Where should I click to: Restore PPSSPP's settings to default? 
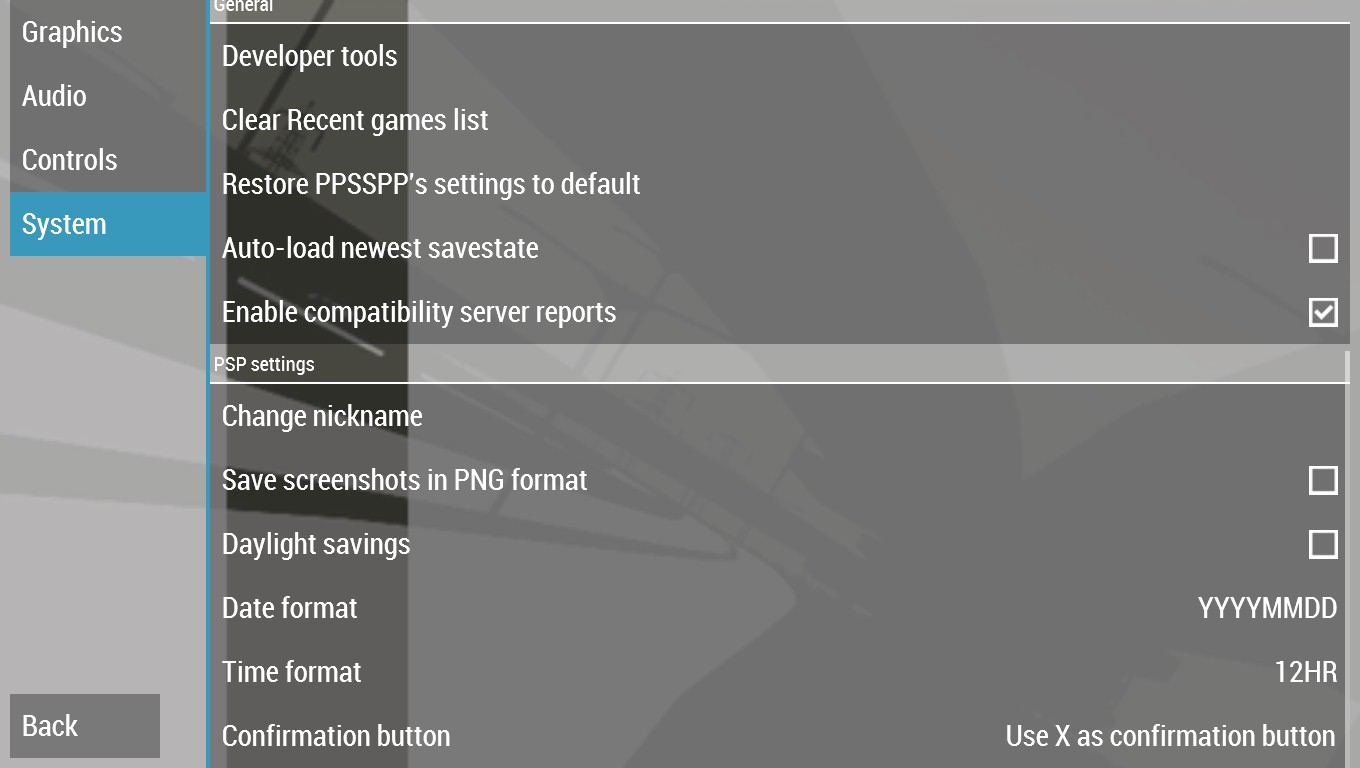point(431,184)
